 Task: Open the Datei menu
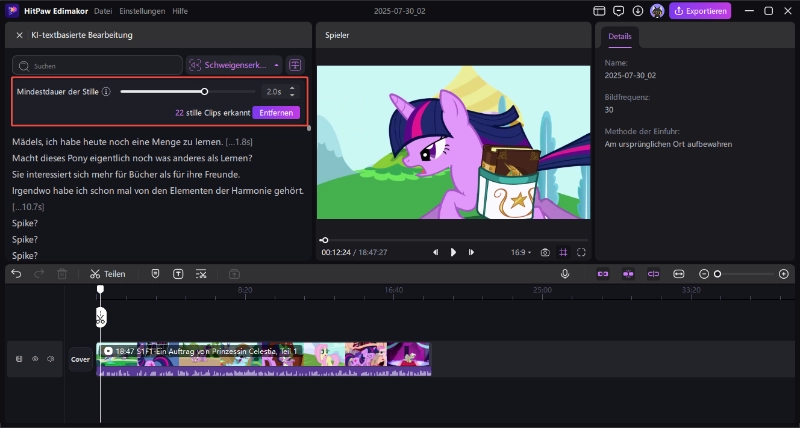click(x=103, y=11)
